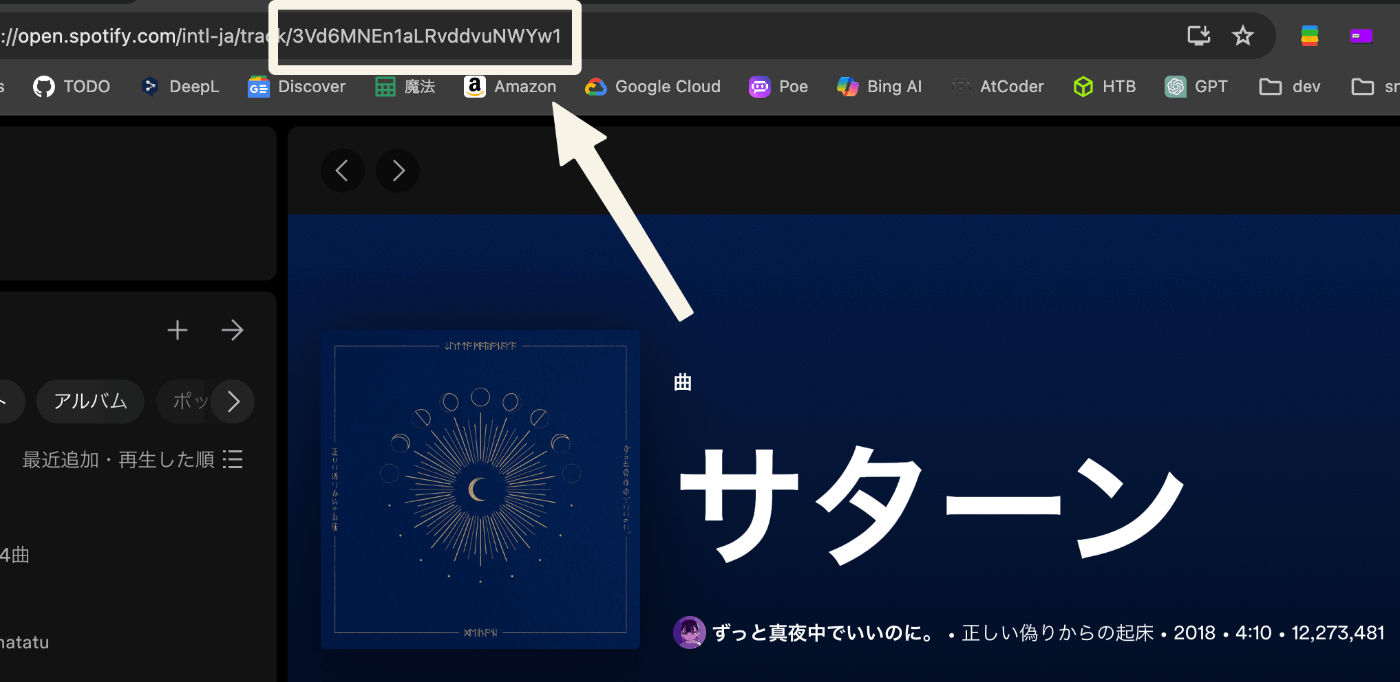Open the Discover bookmark
Image resolution: width=1400 pixels, height=682 pixels.
[297, 87]
